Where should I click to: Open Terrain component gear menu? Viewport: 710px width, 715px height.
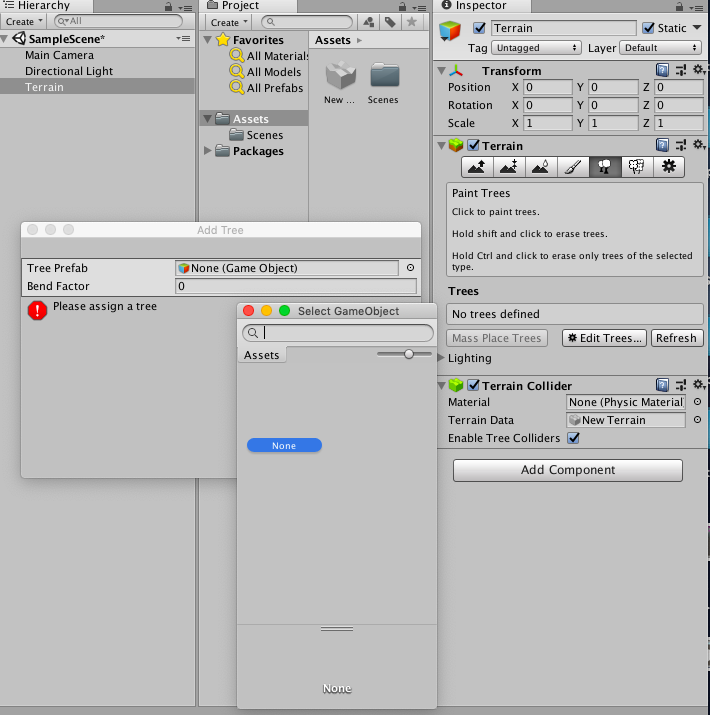(699, 145)
